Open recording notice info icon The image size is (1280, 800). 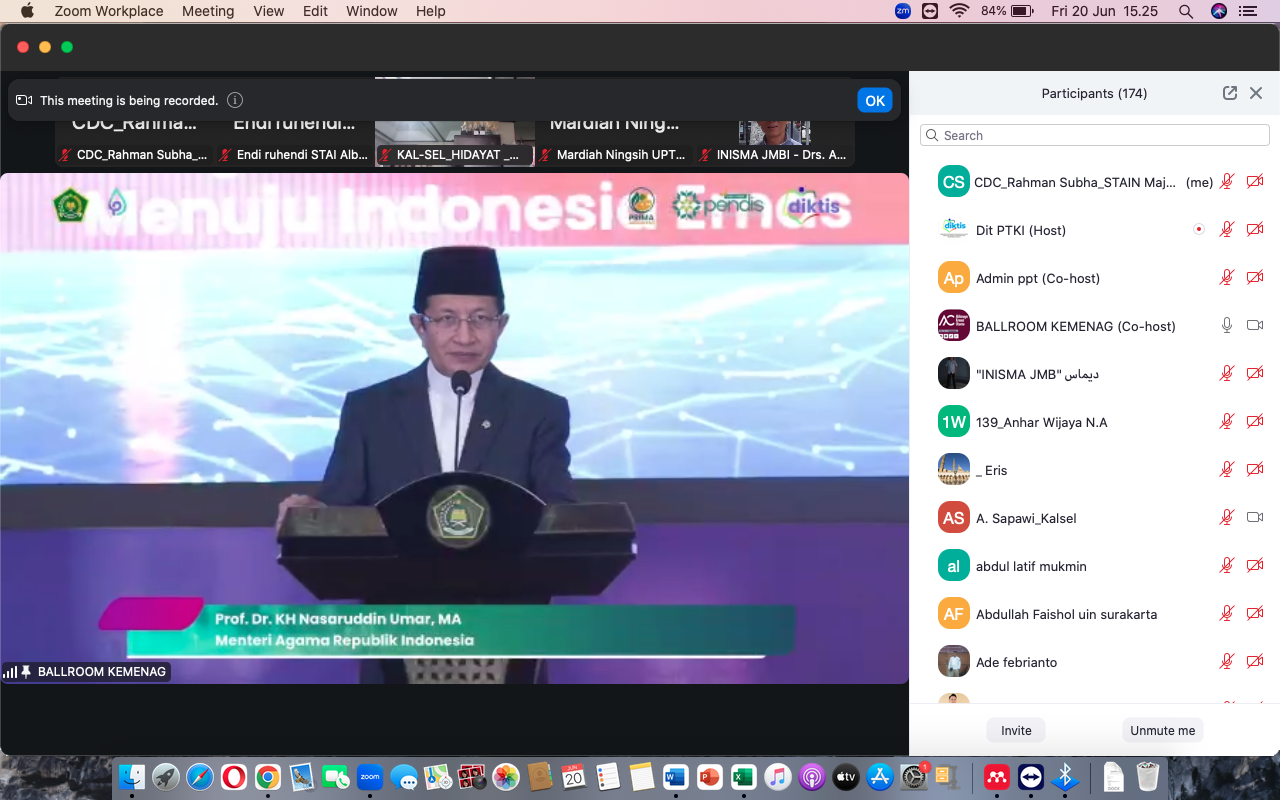pyautogui.click(x=235, y=100)
